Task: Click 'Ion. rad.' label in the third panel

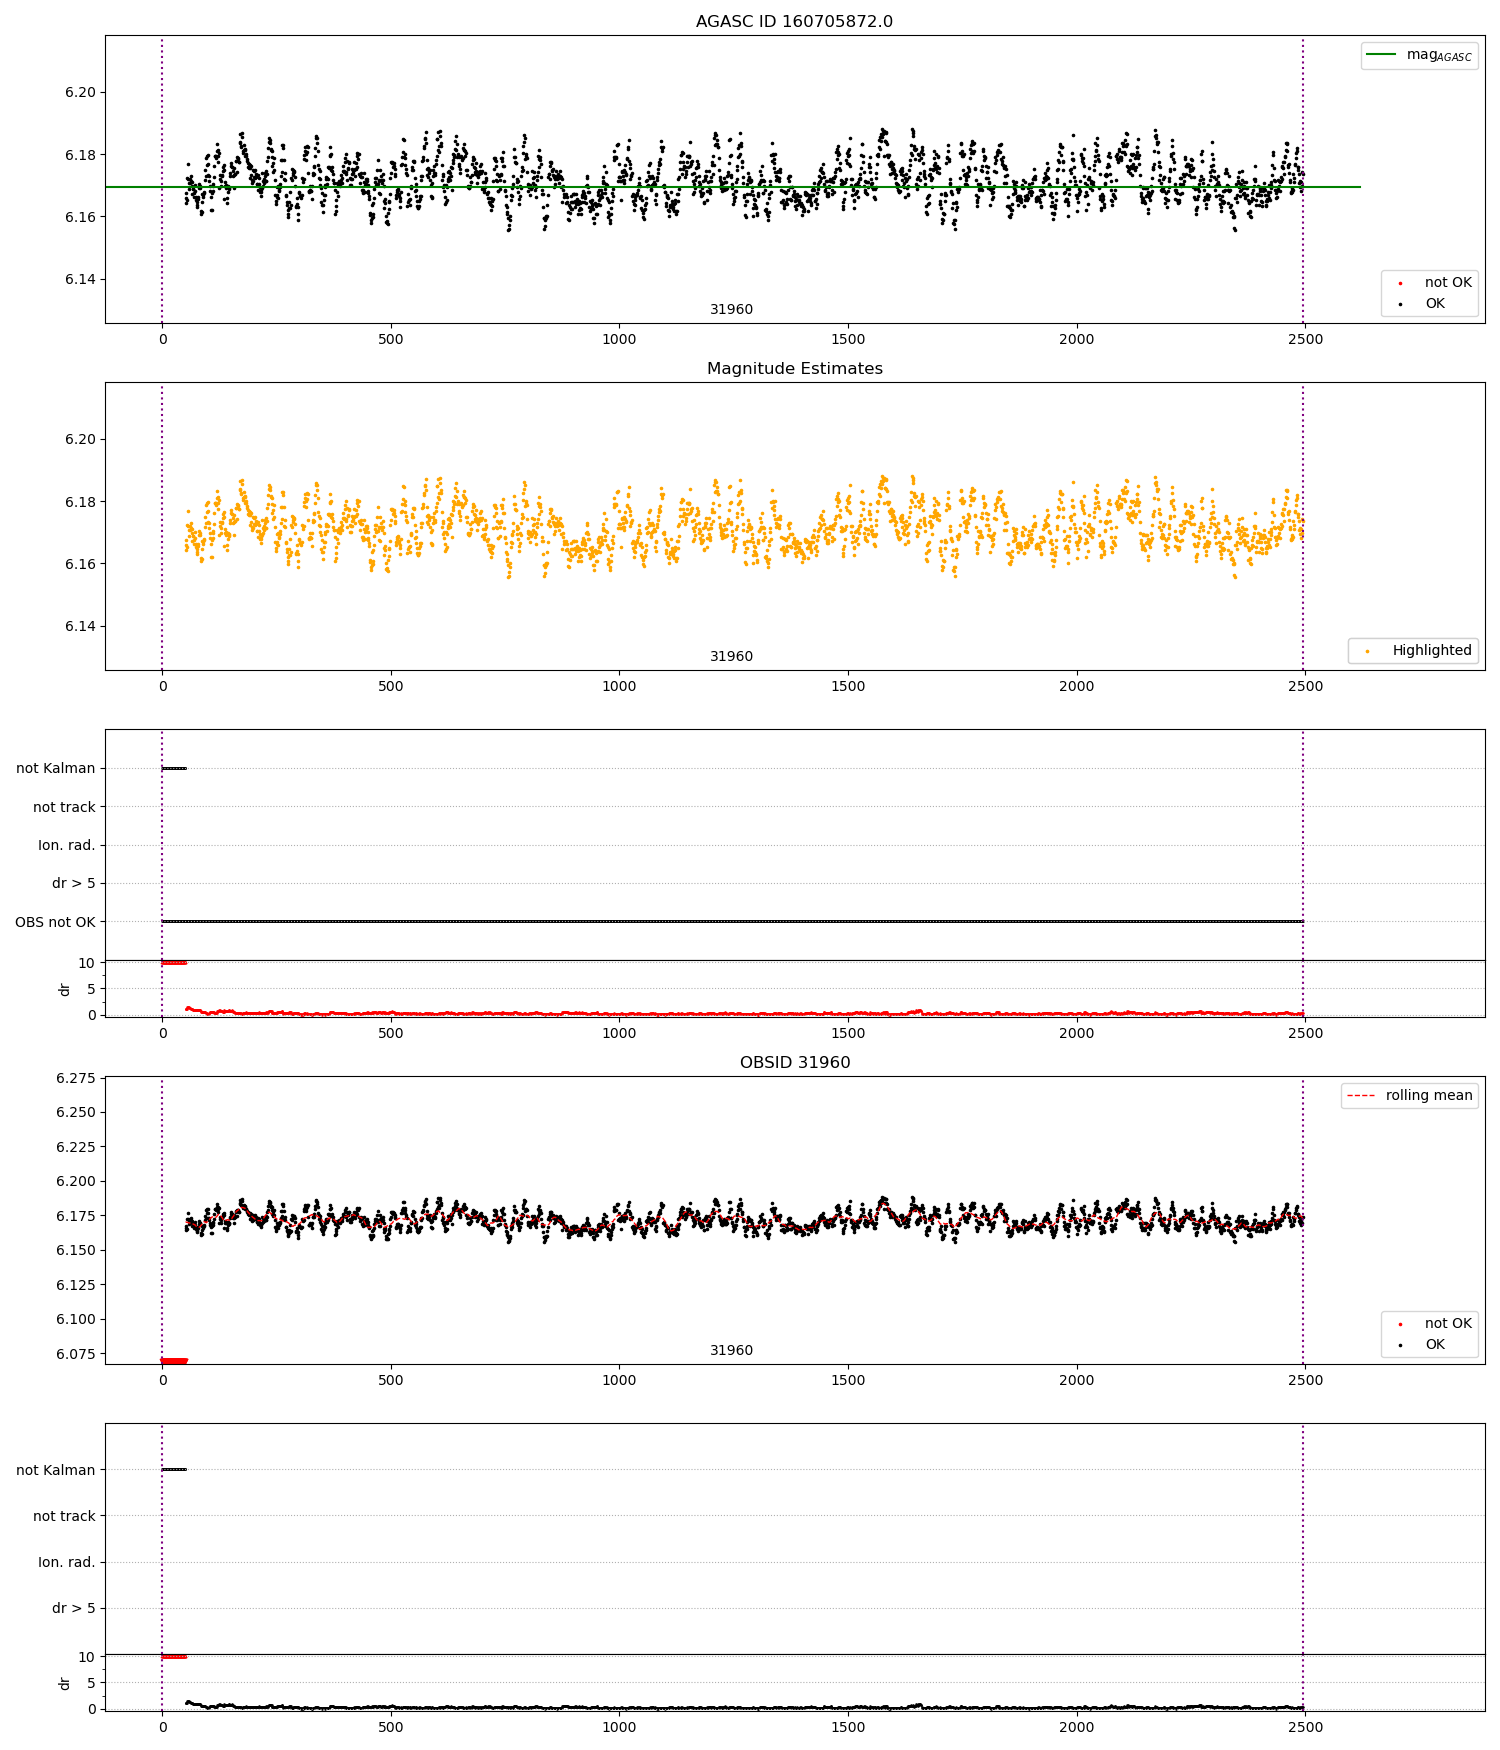Action: click(x=67, y=845)
